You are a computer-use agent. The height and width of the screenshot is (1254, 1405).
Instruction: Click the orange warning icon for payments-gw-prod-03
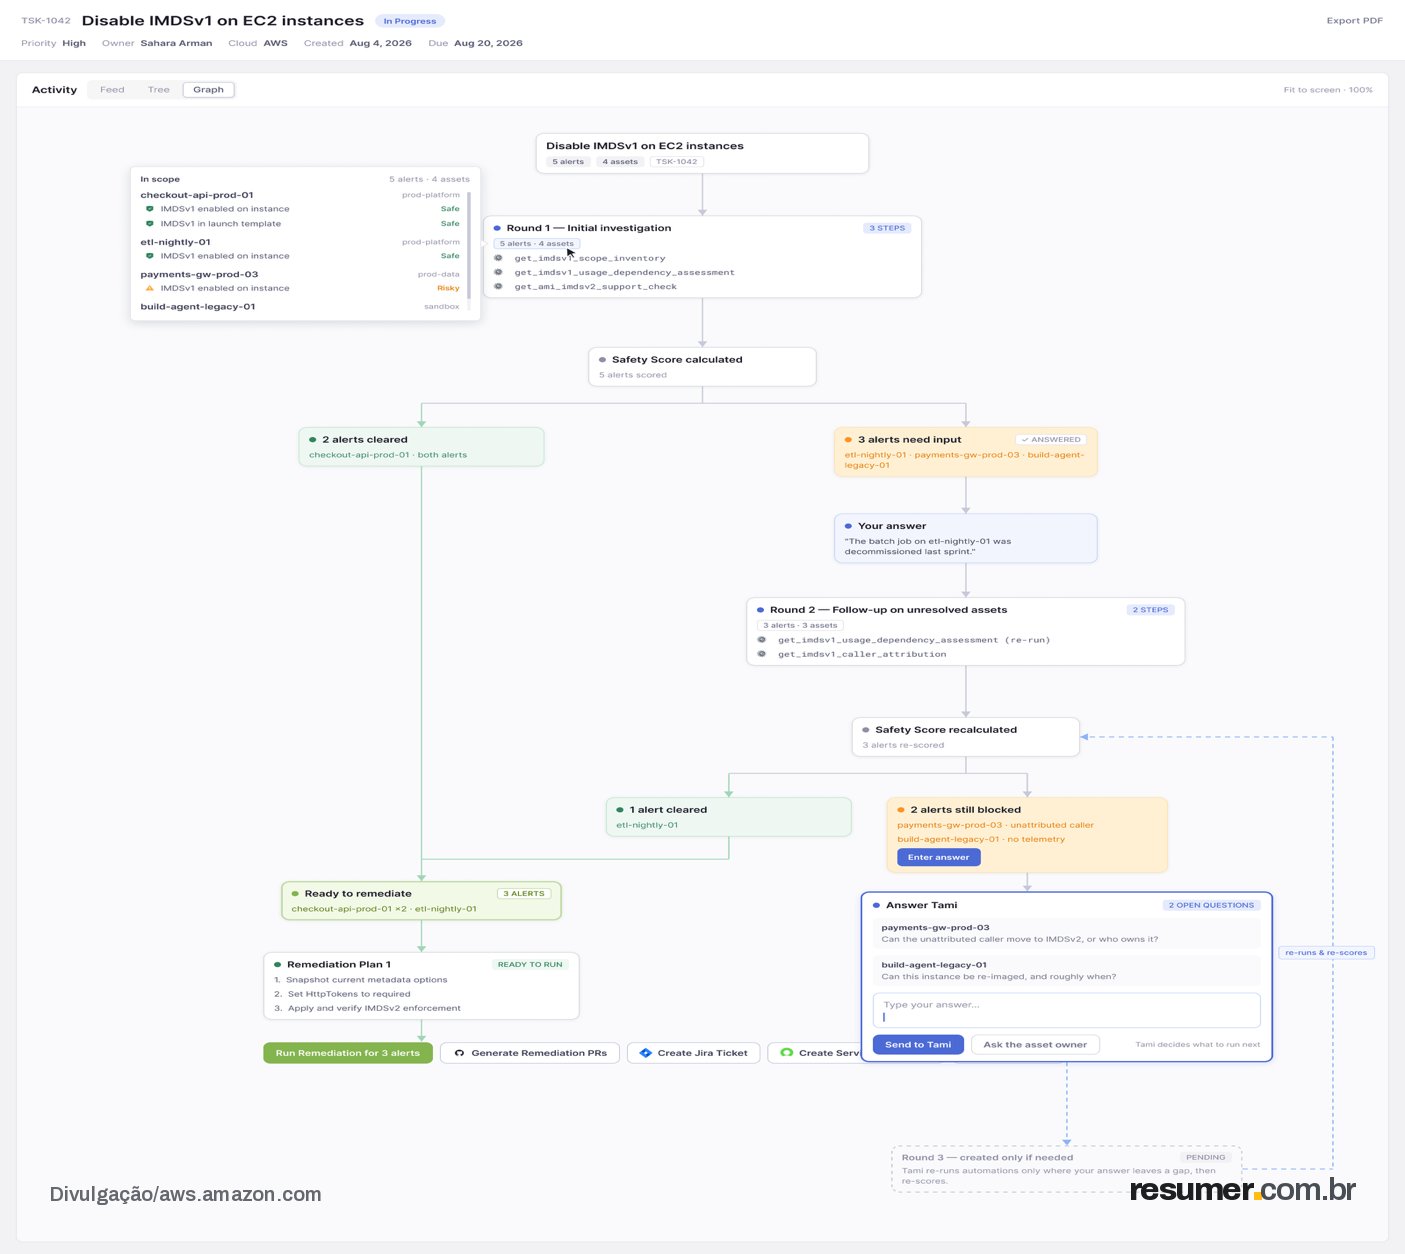tap(150, 288)
